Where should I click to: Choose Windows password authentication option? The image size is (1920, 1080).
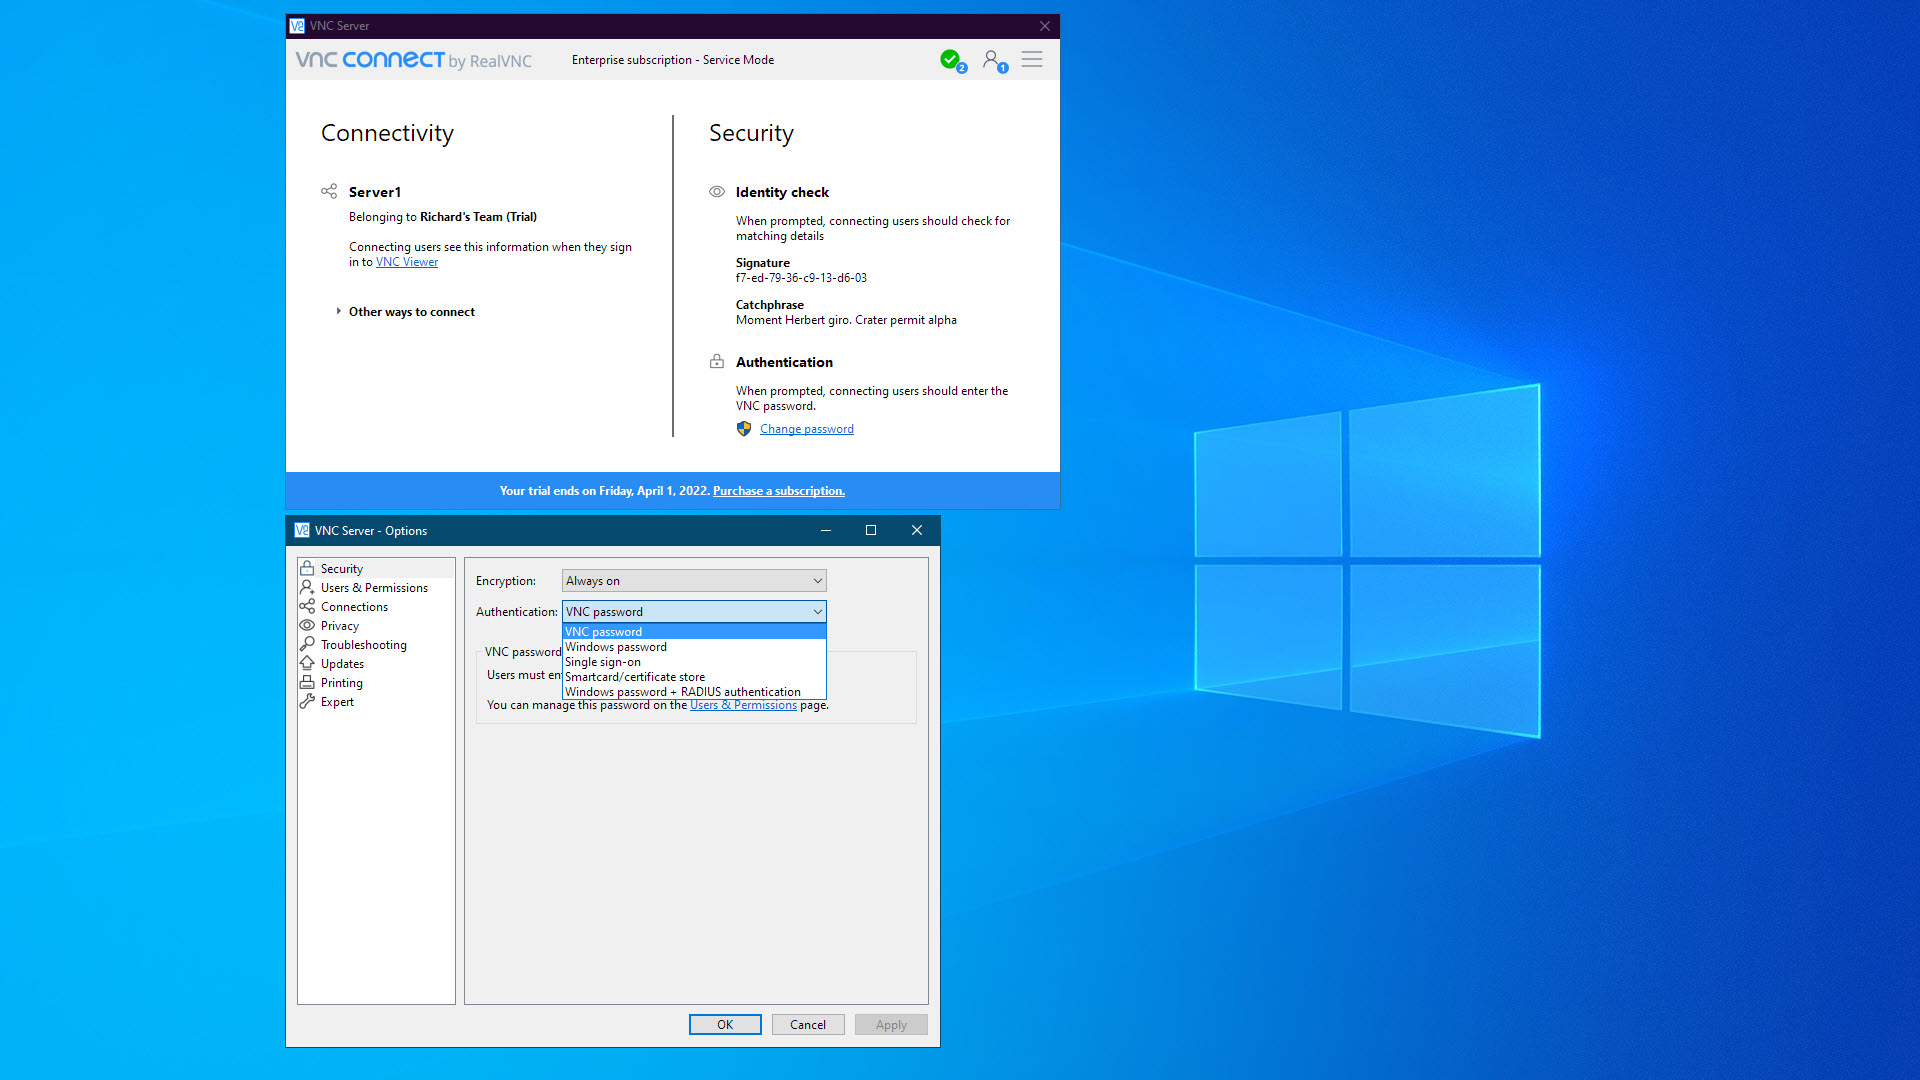coord(694,647)
